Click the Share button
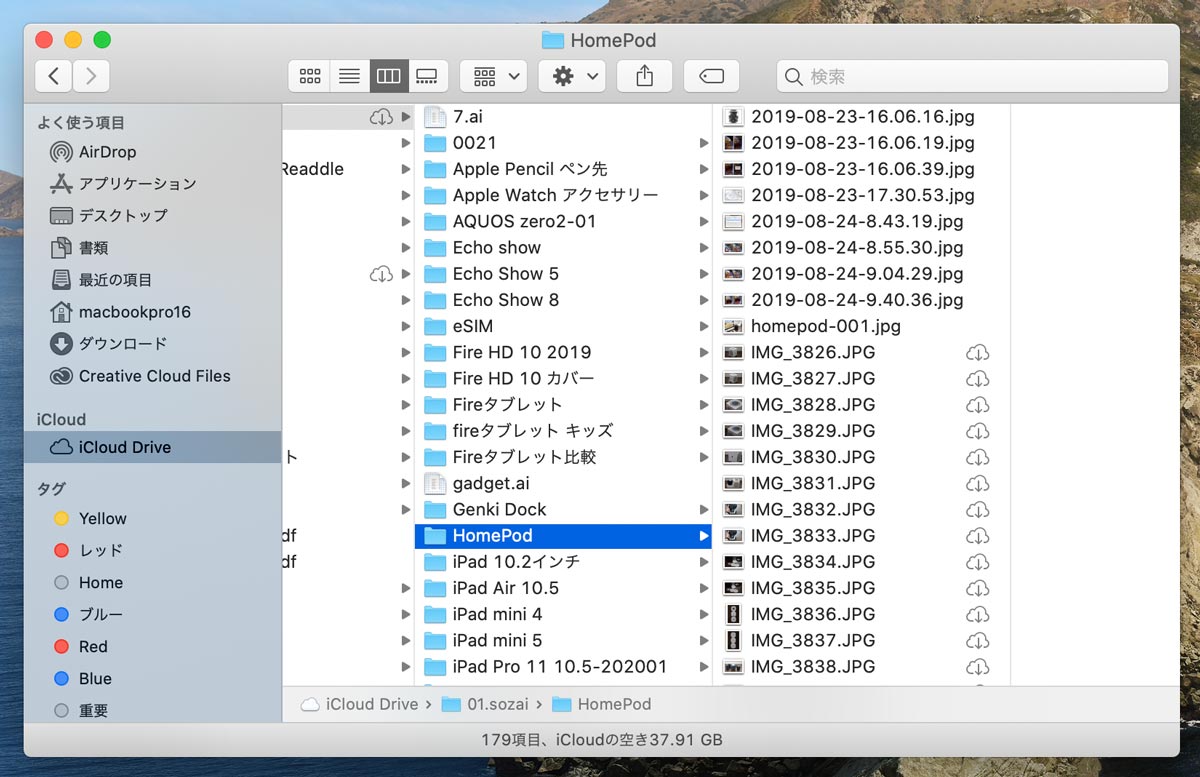The image size is (1200, 777). pyautogui.click(x=644, y=76)
